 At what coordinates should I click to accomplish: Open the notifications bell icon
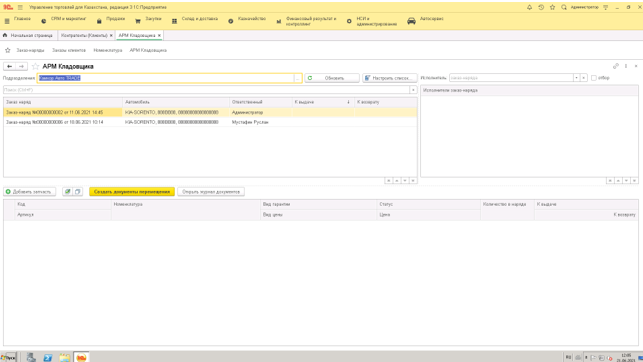point(529,7)
